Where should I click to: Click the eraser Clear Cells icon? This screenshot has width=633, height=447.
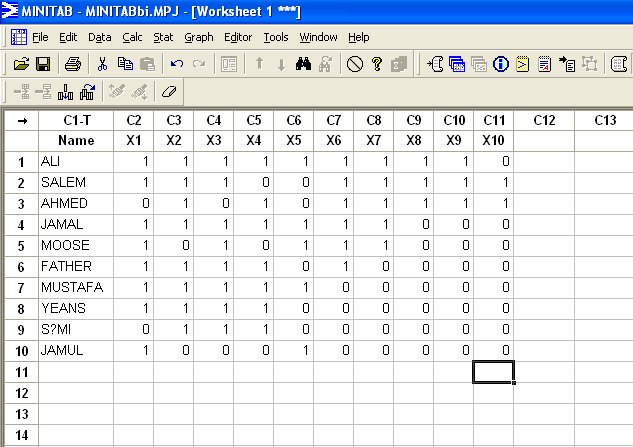pyautogui.click(x=167, y=91)
